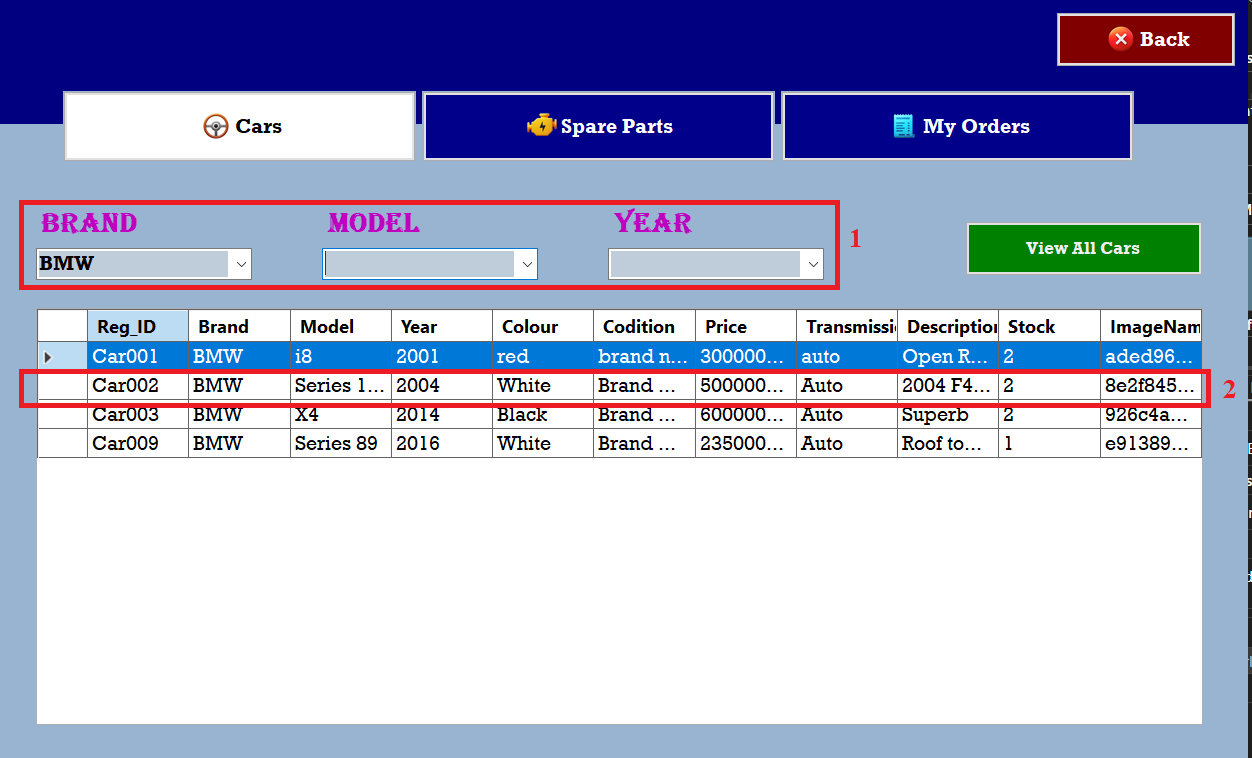Click the Brand combo box showing BMW
The height and width of the screenshot is (758, 1252).
point(144,264)
